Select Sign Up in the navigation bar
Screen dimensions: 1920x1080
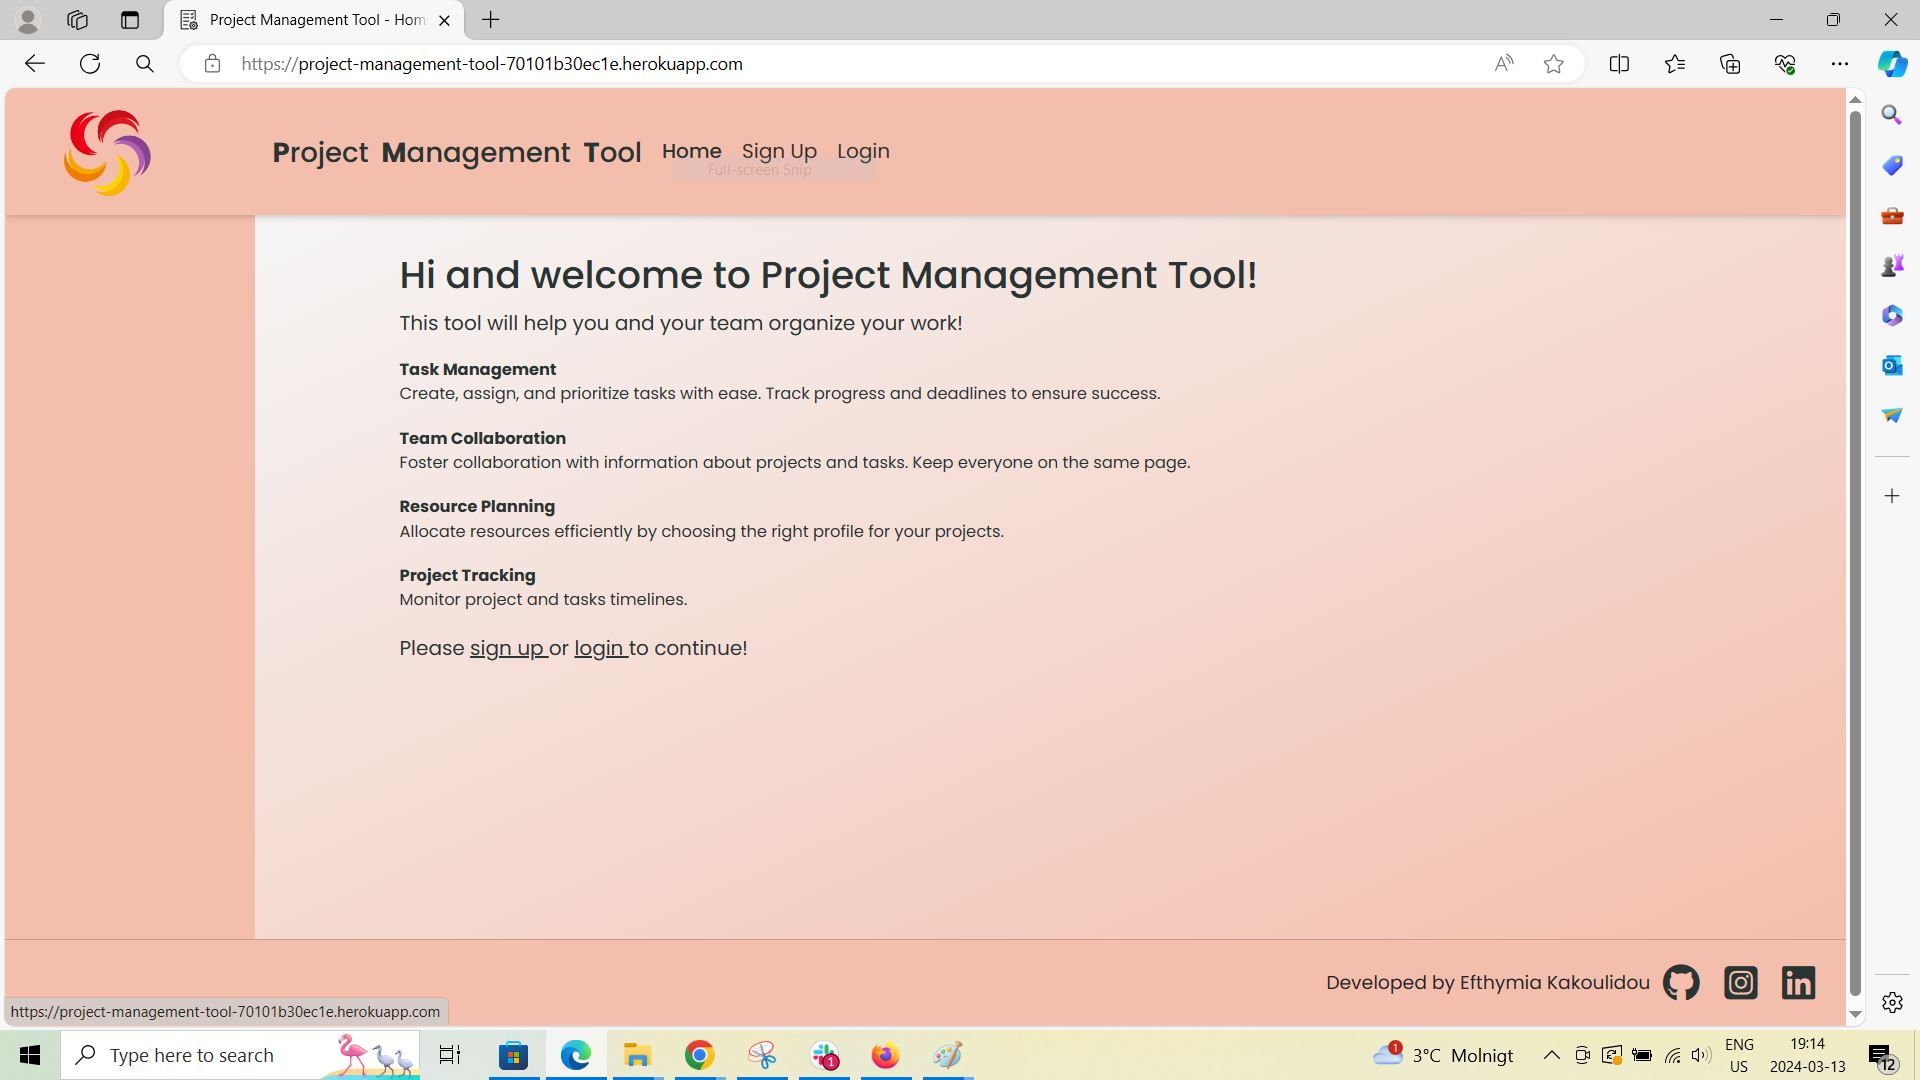[x=779, y=150]
